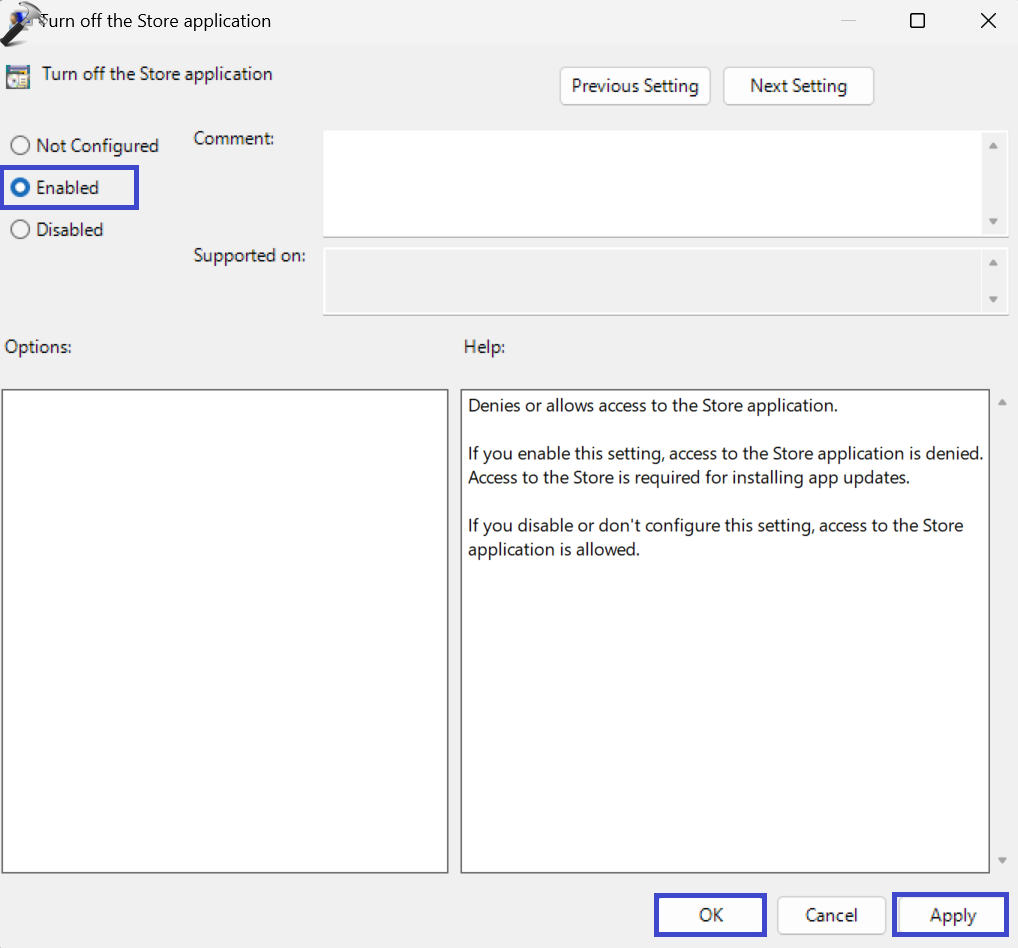Click inside the Supported on field
Screen dimensions: 1018x948
pos(652,281)
